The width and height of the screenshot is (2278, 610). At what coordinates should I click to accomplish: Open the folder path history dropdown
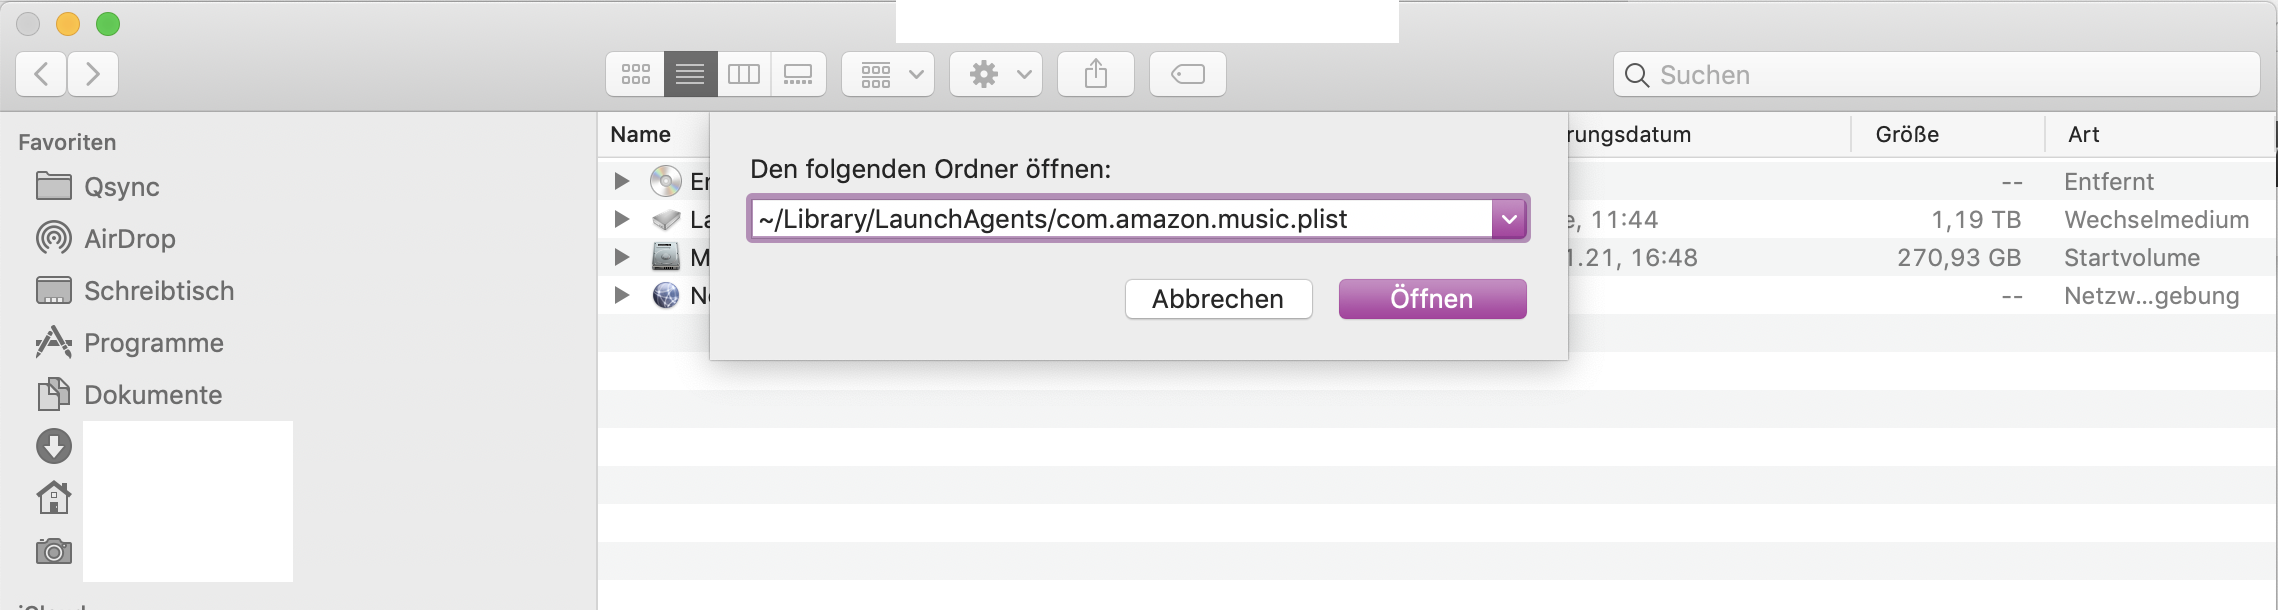point(1509,219)
